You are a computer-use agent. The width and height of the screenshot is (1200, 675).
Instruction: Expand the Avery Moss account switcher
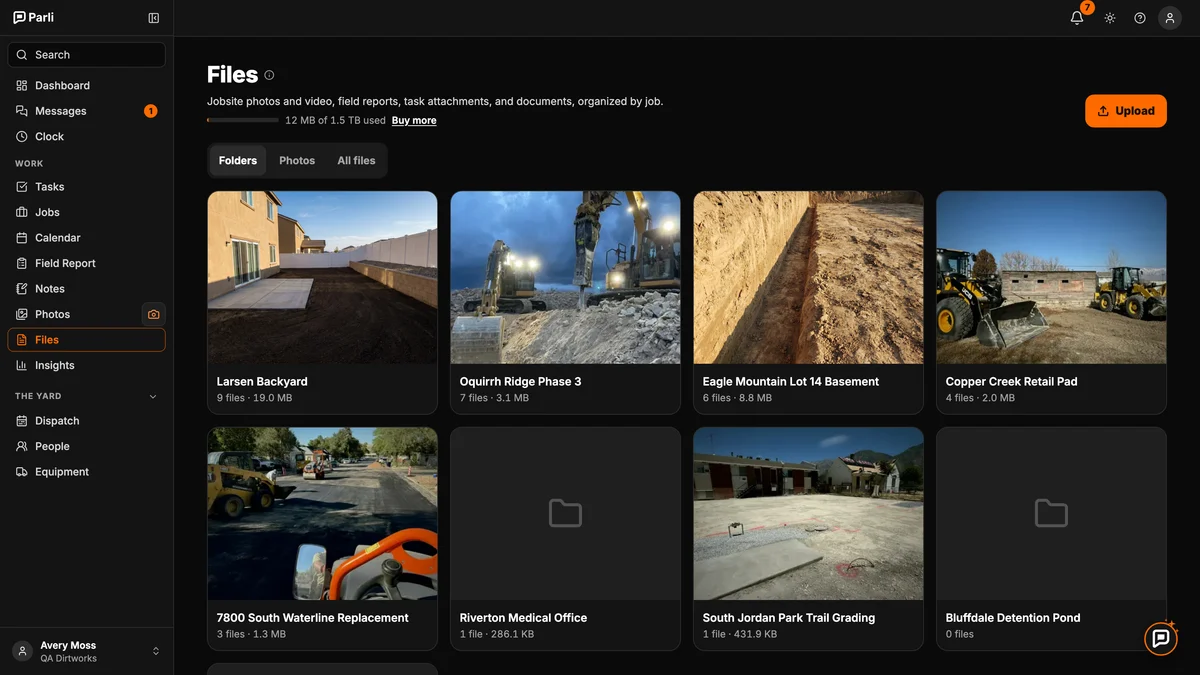[86, 651]
